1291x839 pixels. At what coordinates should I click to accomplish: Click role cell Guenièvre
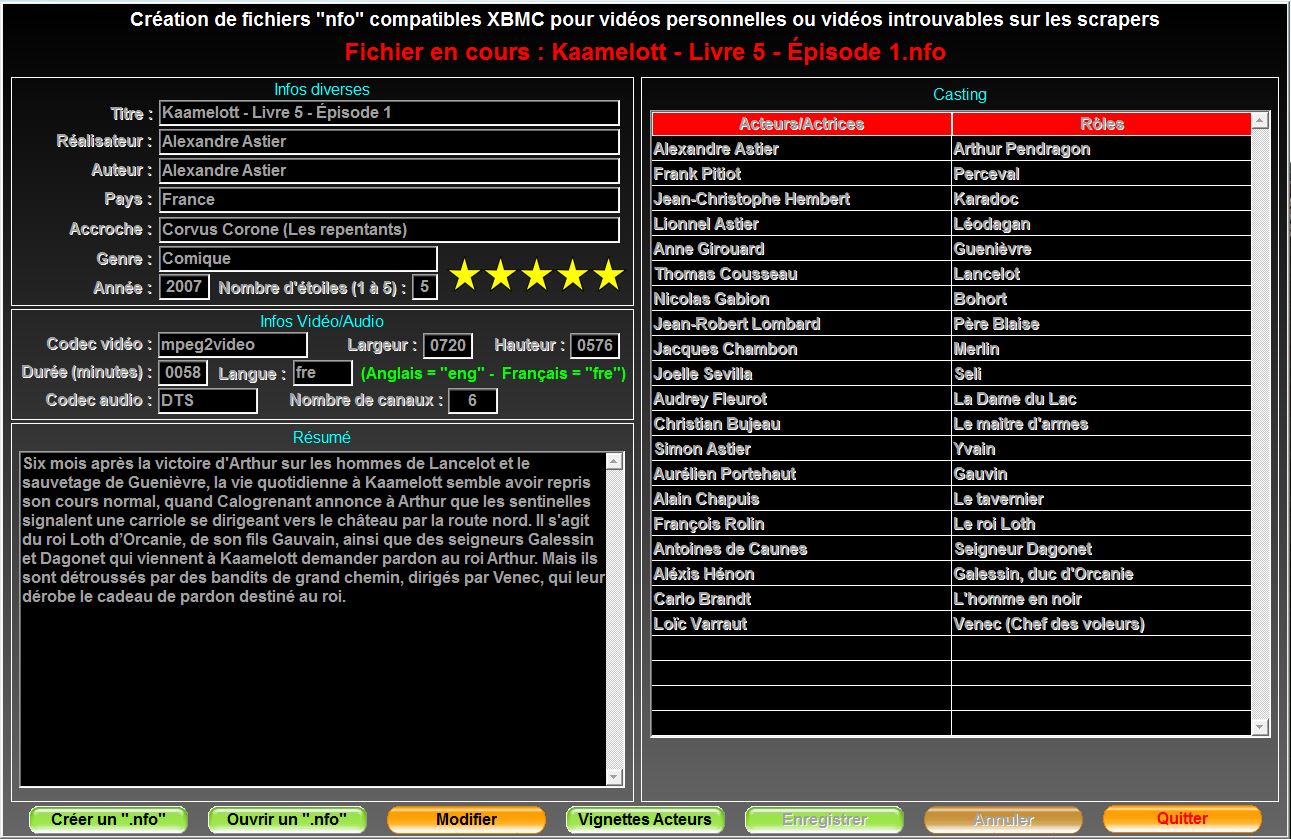[1102, 249]
